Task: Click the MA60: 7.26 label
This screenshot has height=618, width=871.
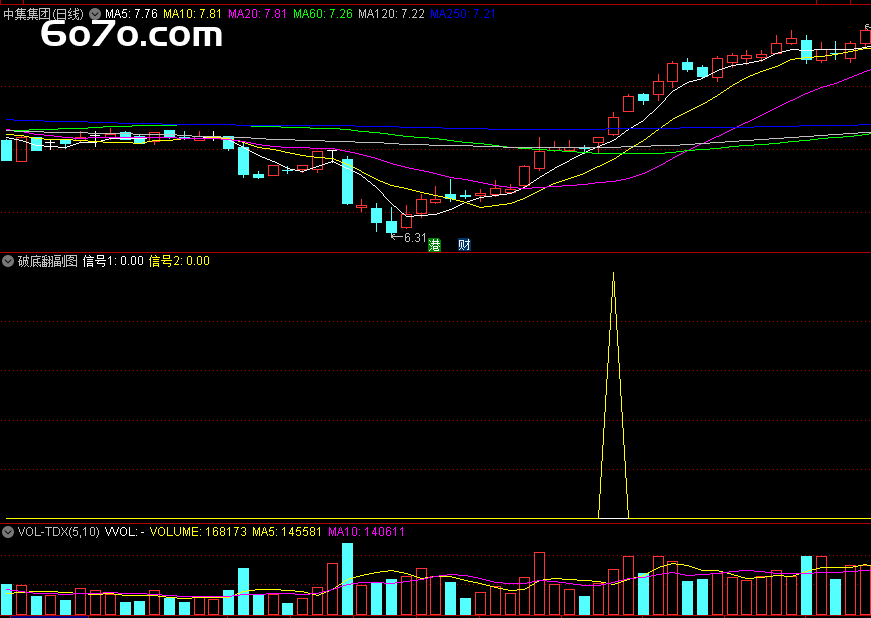Action: [x=323, y=14]
